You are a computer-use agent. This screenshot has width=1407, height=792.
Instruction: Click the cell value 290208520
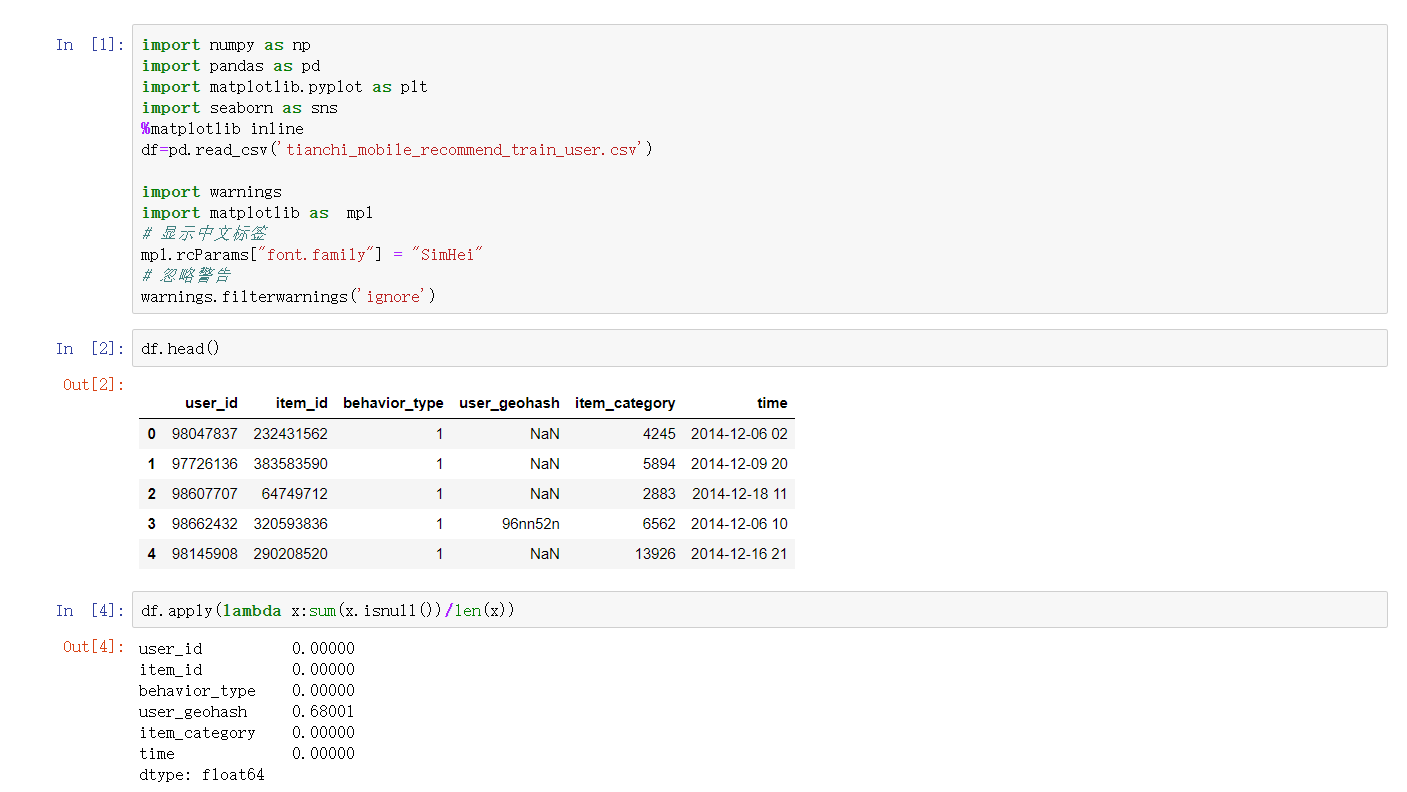point(291,554)
